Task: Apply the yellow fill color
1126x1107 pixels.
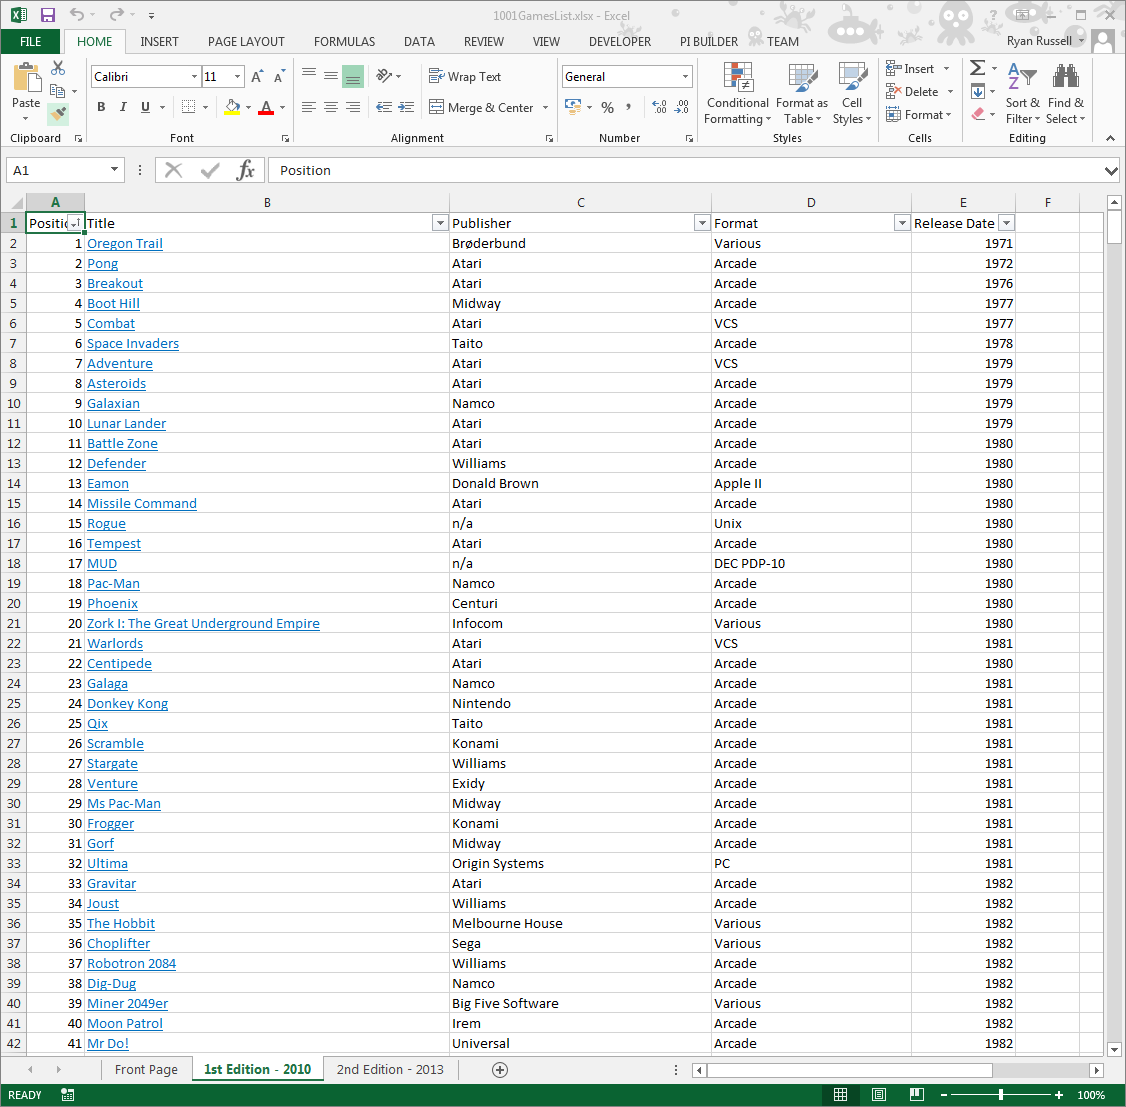Action: [x=232, y=107]
